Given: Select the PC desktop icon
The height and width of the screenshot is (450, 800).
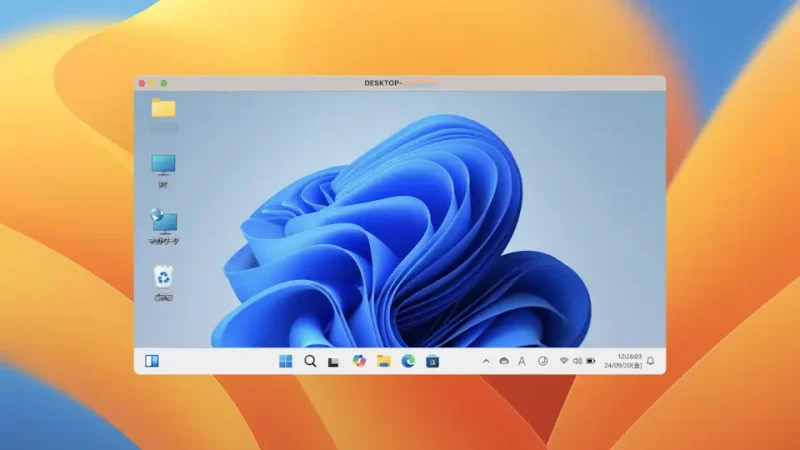Looking at the screenshot, I should [163, 171].
